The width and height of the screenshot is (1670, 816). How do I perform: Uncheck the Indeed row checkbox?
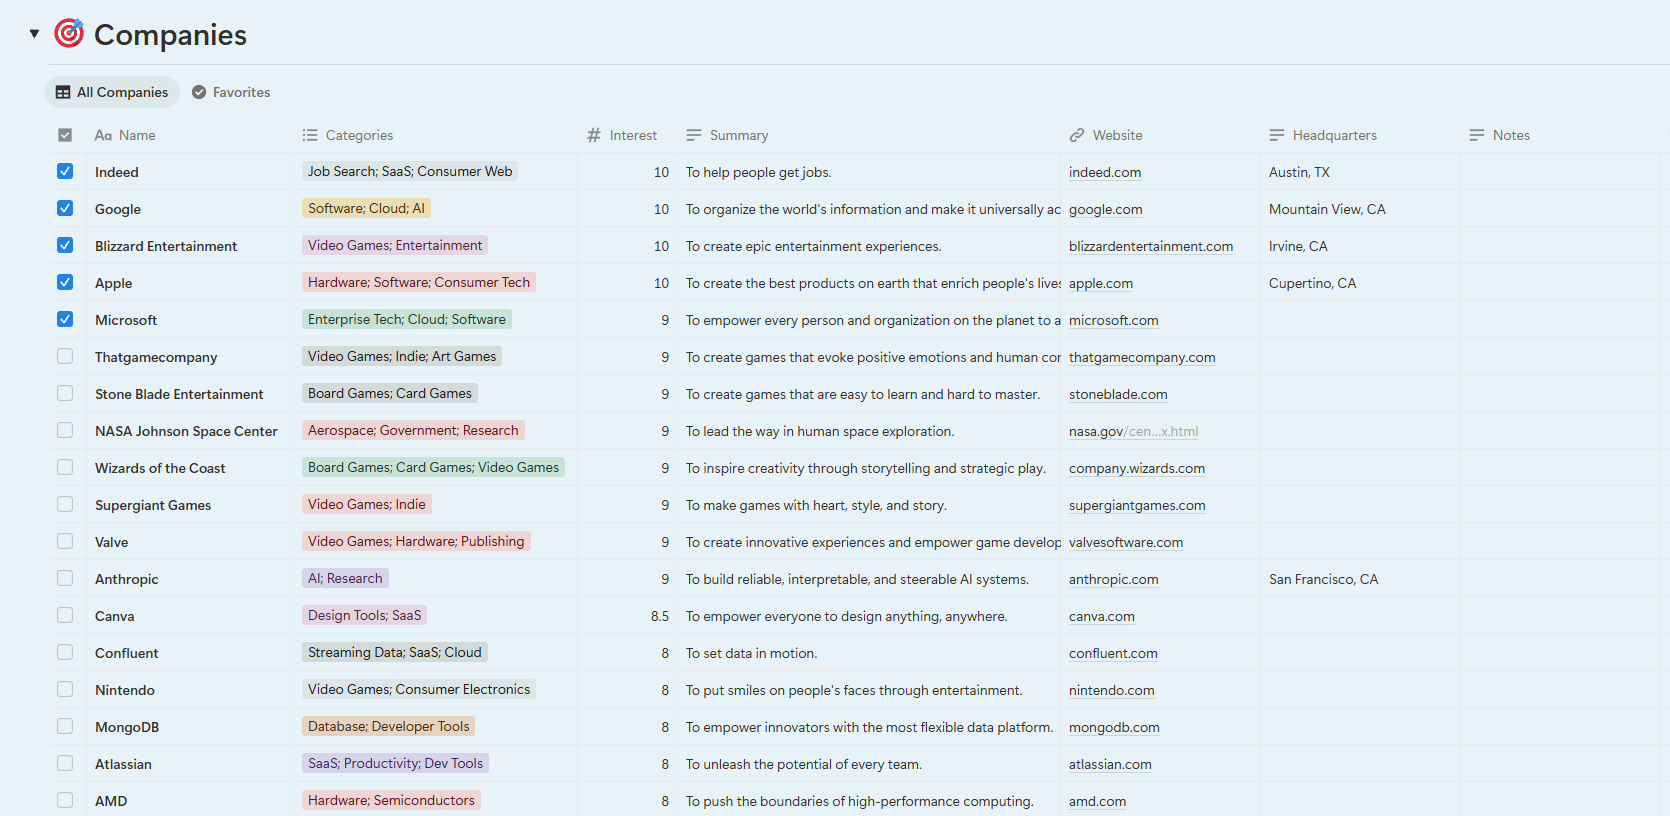pos(65,171)
